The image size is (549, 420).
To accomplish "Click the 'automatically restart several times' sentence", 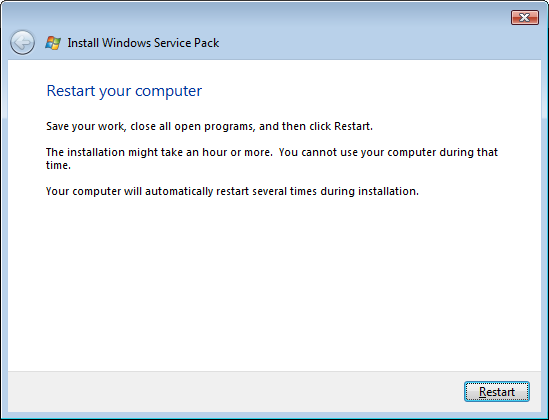I will point(232,191).
